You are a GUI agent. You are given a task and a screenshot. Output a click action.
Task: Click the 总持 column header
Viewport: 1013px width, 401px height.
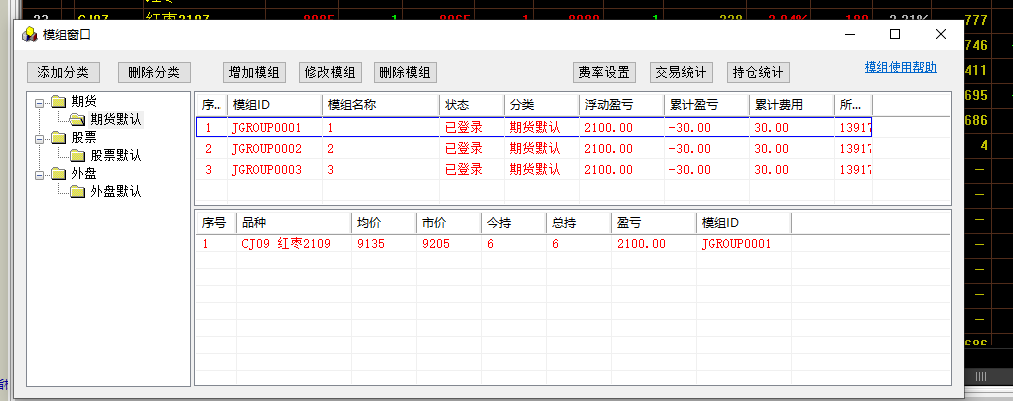tap(579, 223)
